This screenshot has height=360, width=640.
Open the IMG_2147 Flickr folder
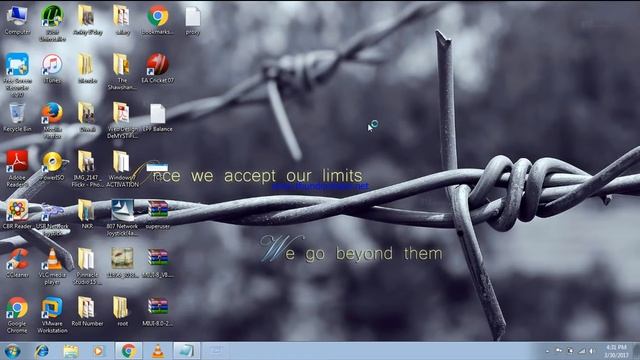(x=87, y=169)
